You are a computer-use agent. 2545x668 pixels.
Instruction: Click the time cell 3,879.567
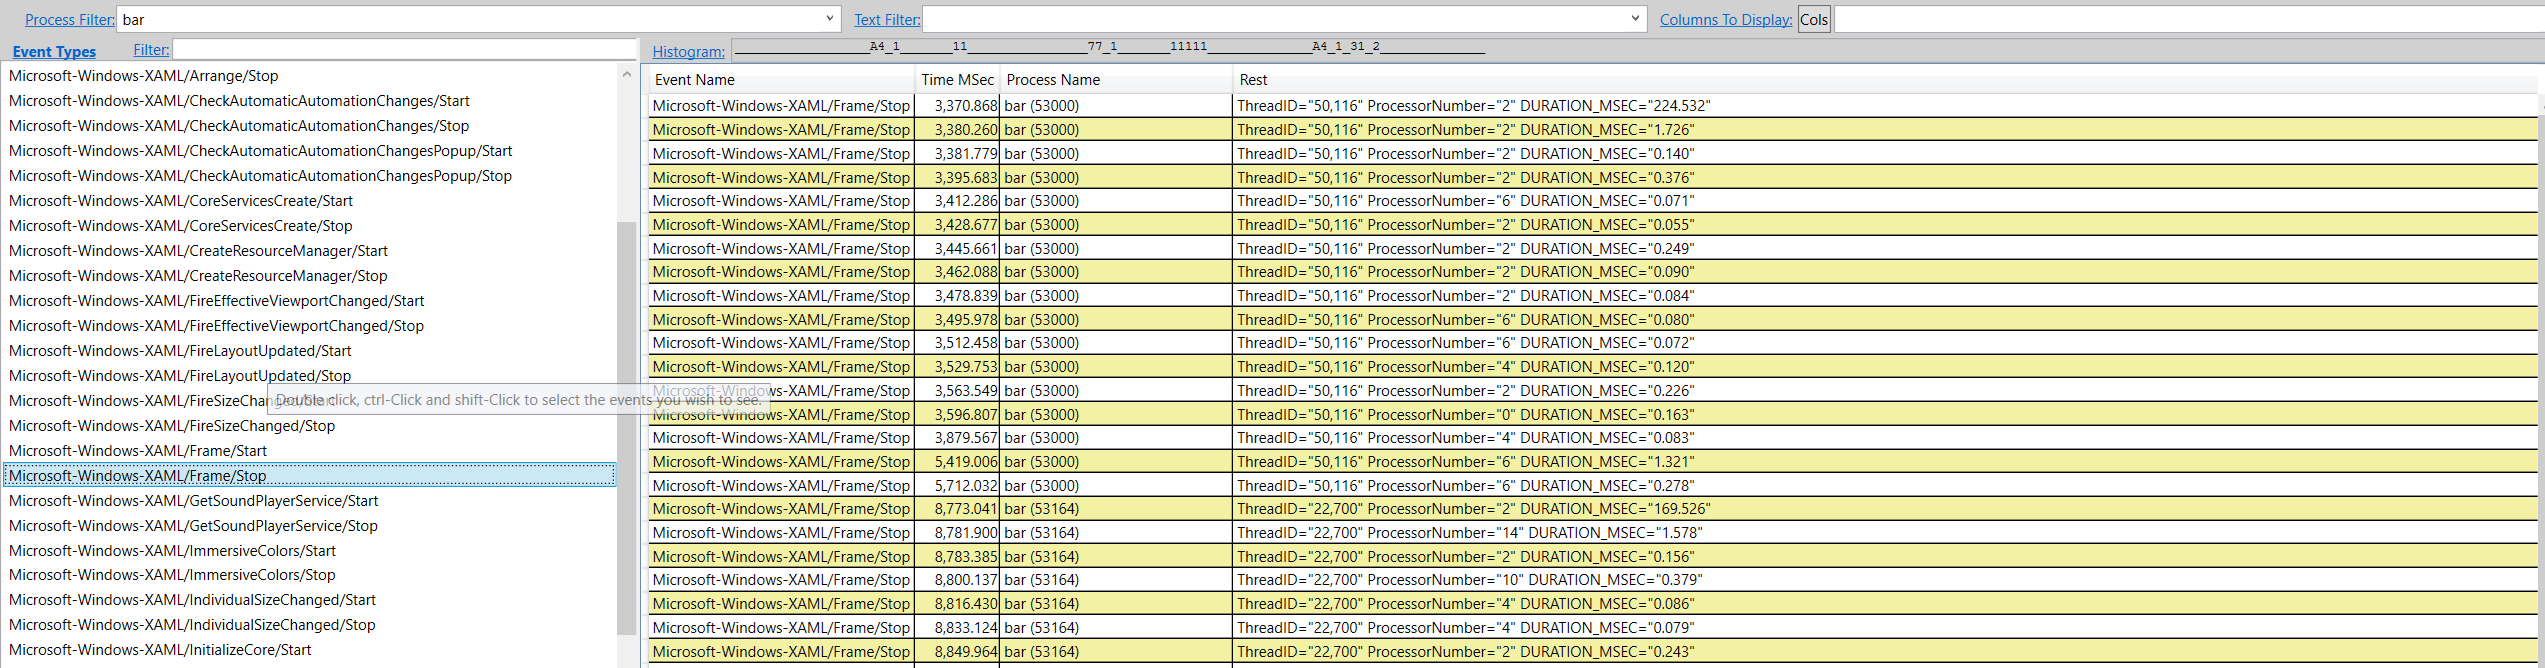[x=957, y=438]
